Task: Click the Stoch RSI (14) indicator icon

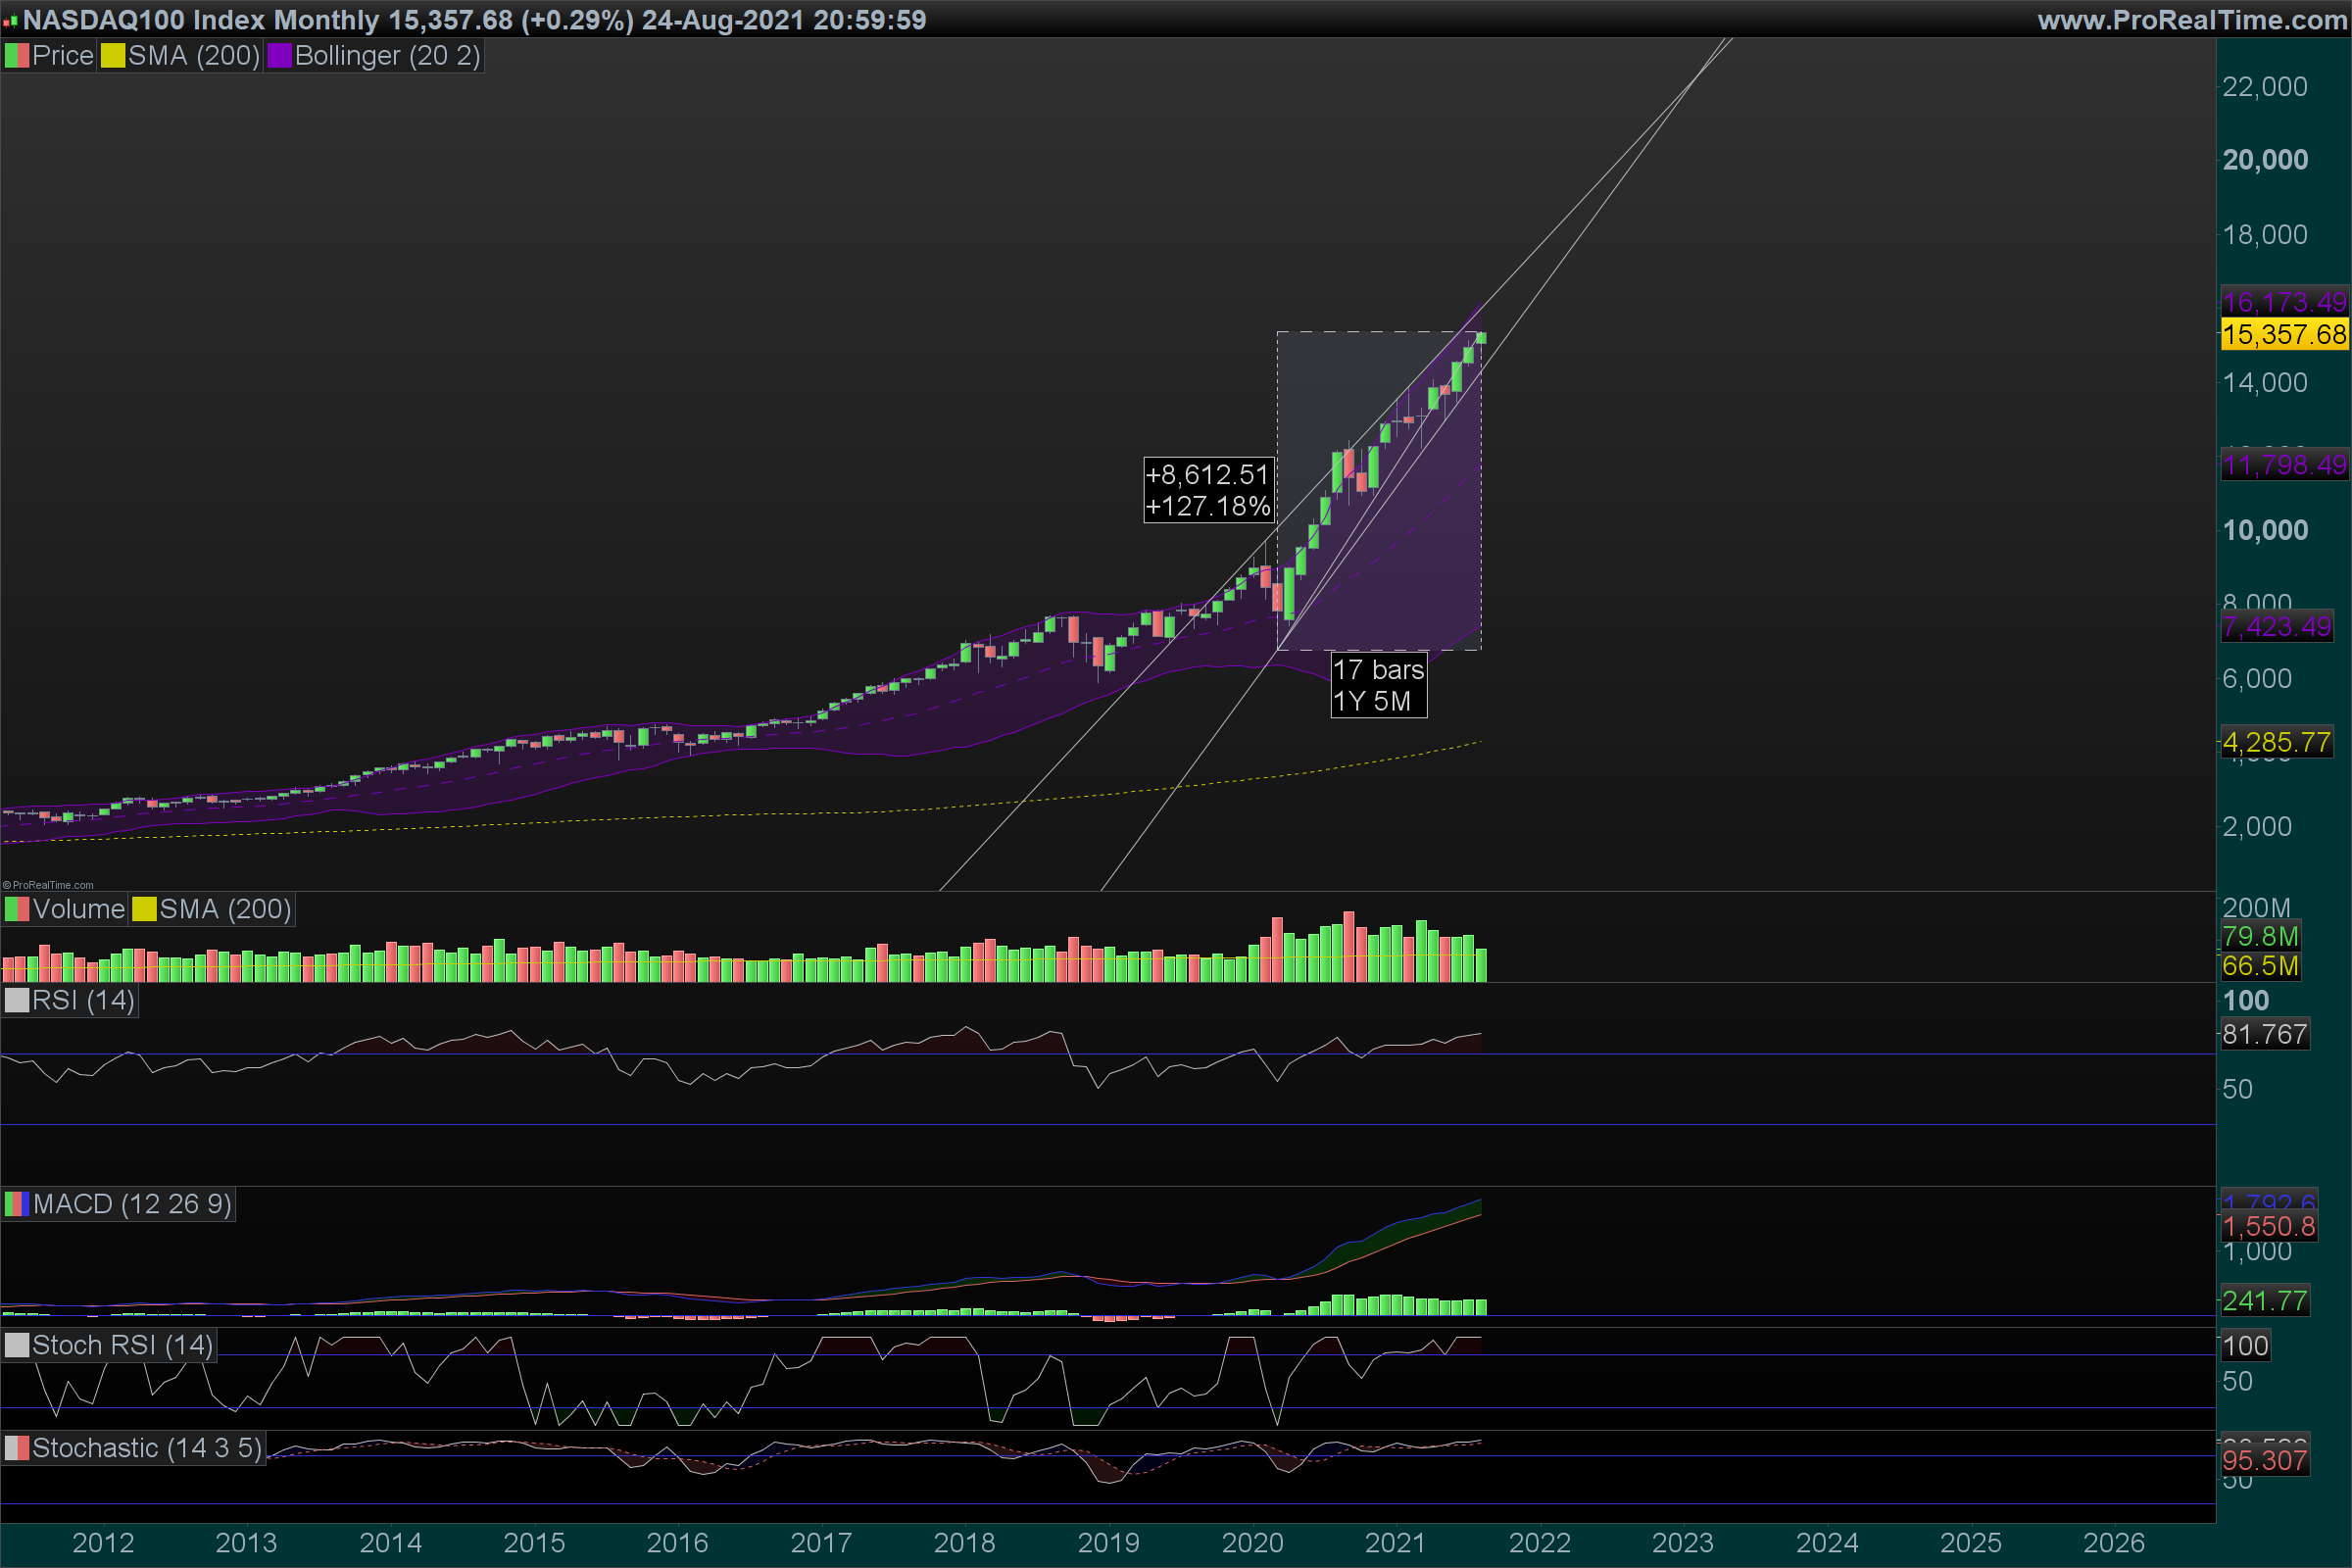Action: pos(17,1345)
